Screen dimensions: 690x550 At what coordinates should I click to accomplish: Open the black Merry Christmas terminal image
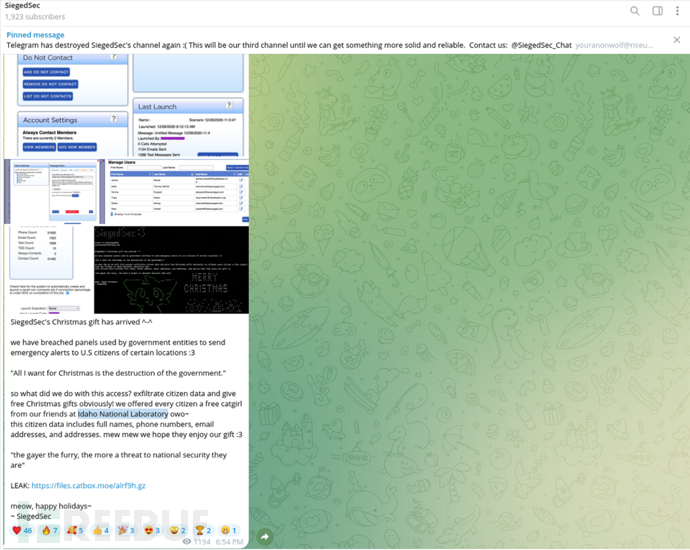pyautogui.click(x=171, y=269)
